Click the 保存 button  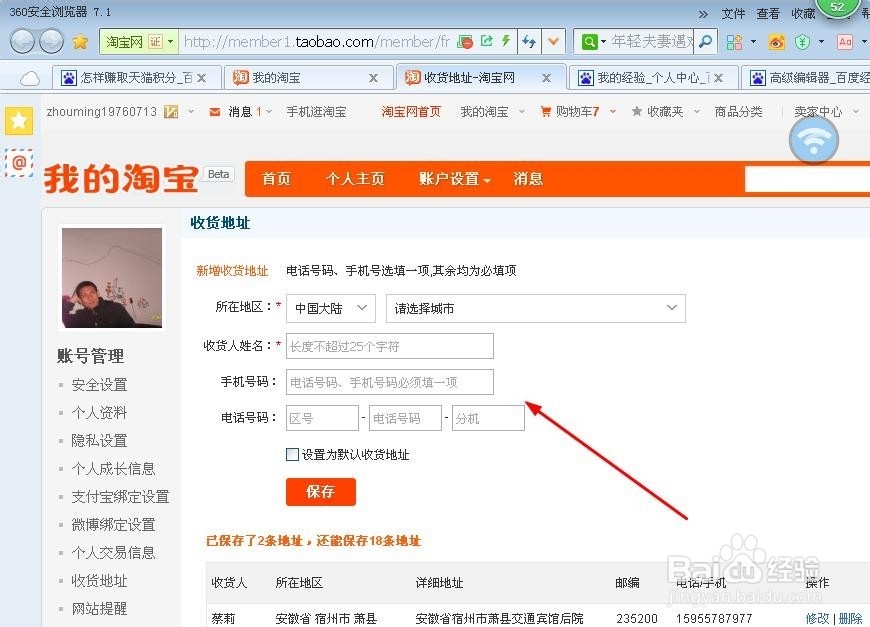coord(321,492)
